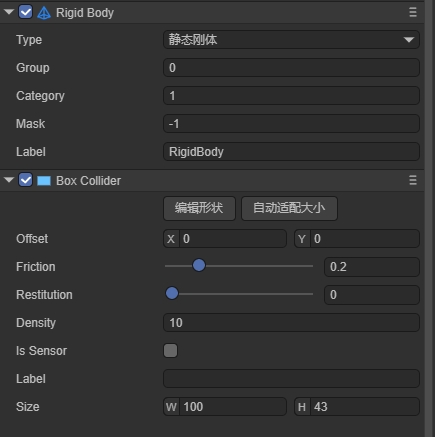Disable the Rigid Body component checkbox
435x437 pixels.
point(25,12)
